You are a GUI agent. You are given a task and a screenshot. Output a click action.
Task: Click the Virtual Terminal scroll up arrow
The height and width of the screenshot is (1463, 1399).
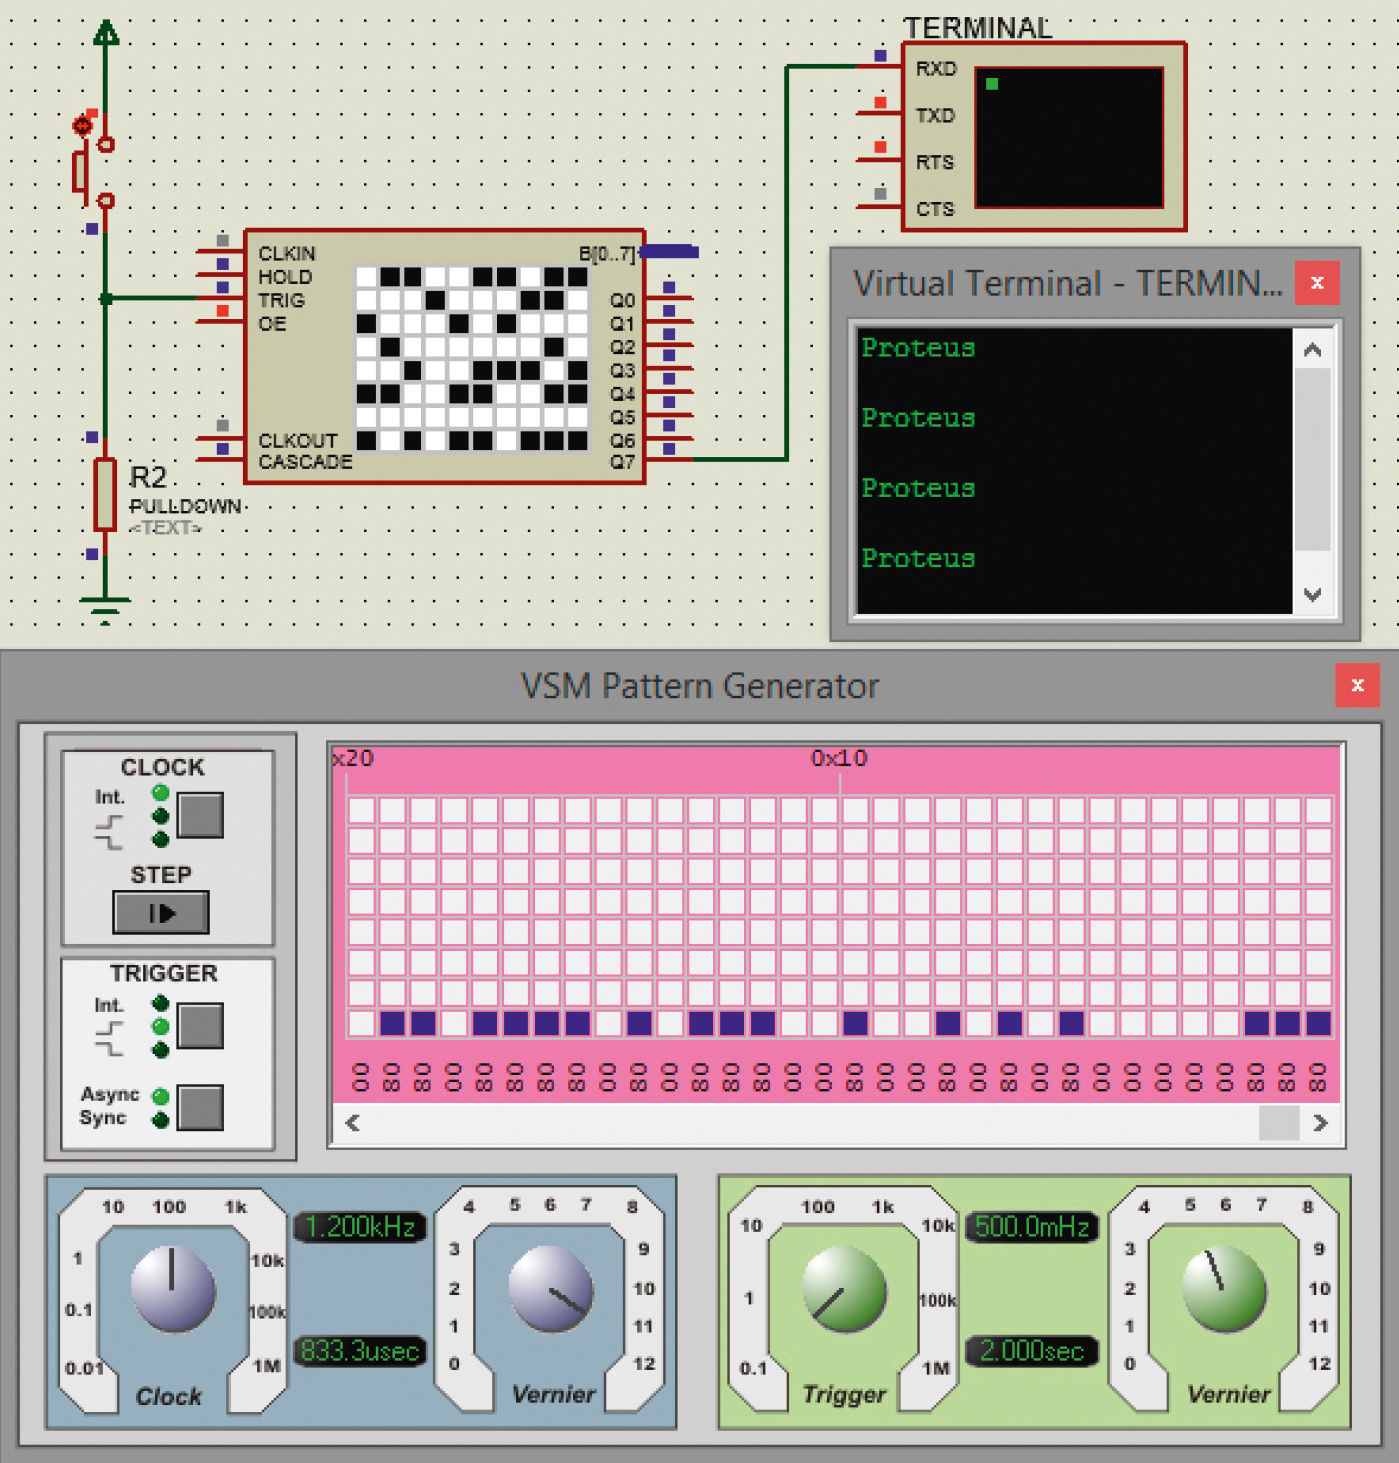[1313, 350]
